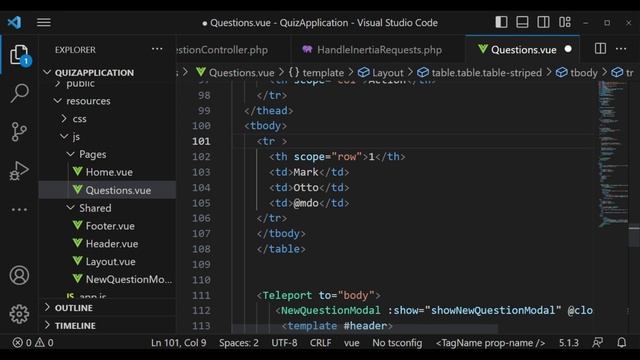Screen dimensions: 640x360
Task: Open editor More Actions ellipsis
Action: (x=621, y=49)
